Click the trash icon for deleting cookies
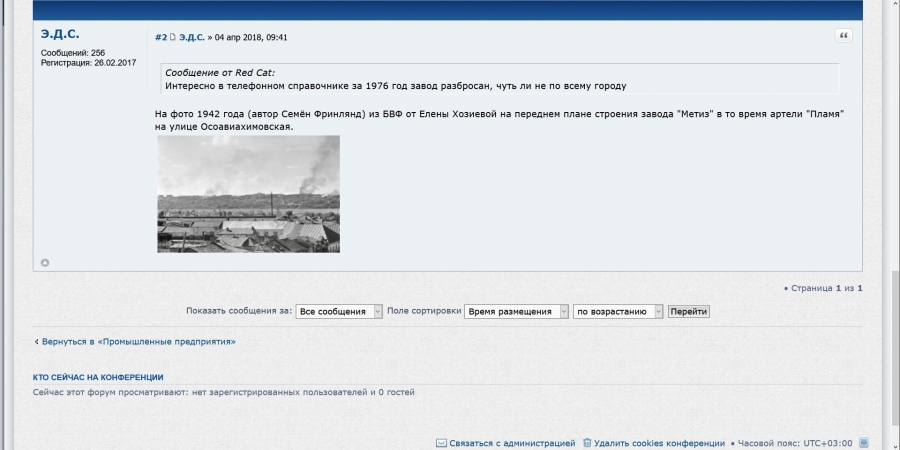The image size is (900, 450). 587,443
